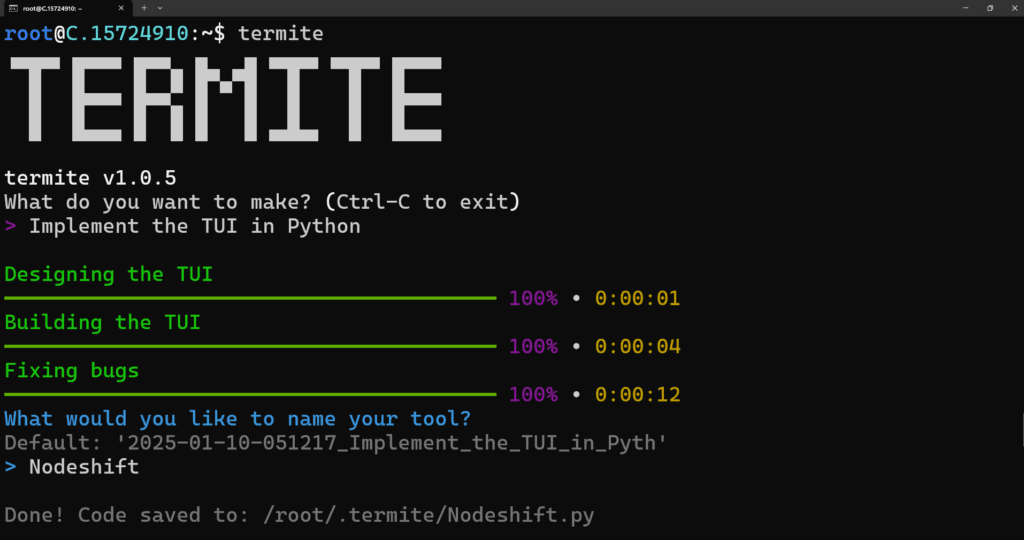Screen dimensions: 1024x540
Task: Click the terminal icon in the tab
Action: 13,8
